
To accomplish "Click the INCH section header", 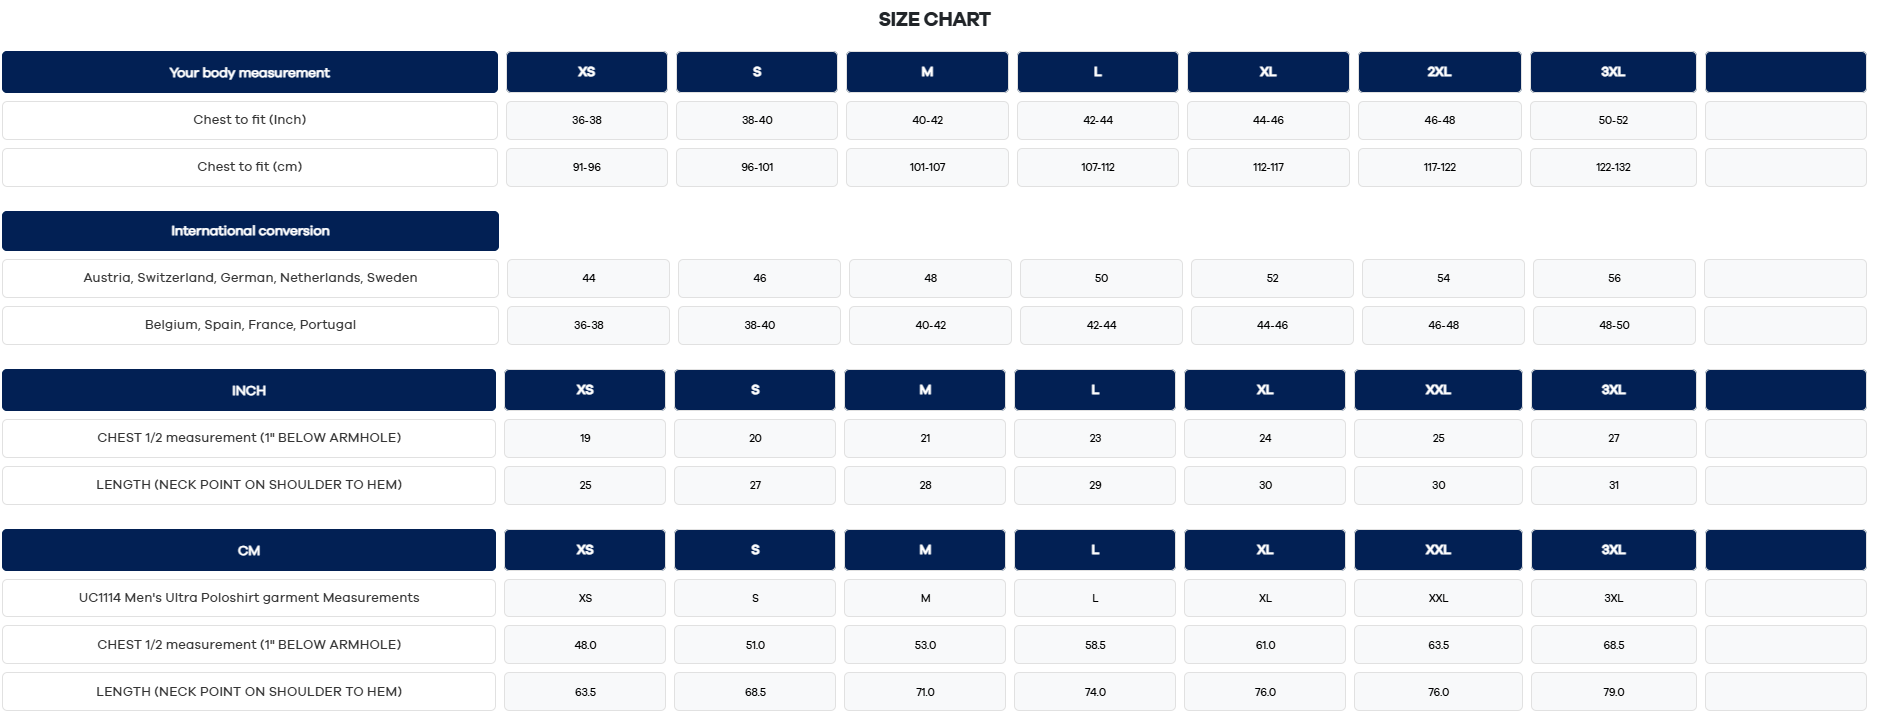I will [248, 391].
